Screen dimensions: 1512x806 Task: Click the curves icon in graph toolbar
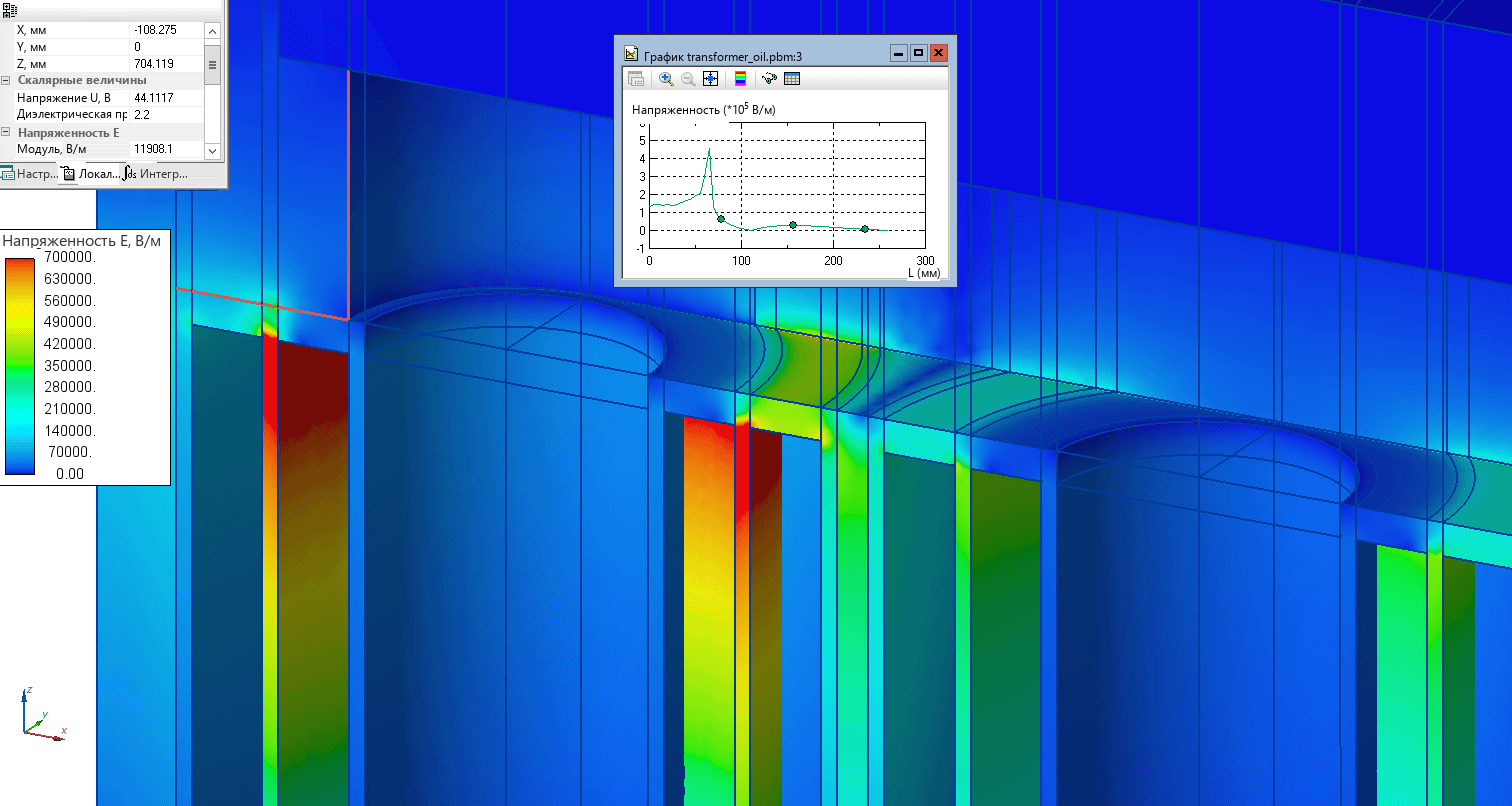[769, 79]
